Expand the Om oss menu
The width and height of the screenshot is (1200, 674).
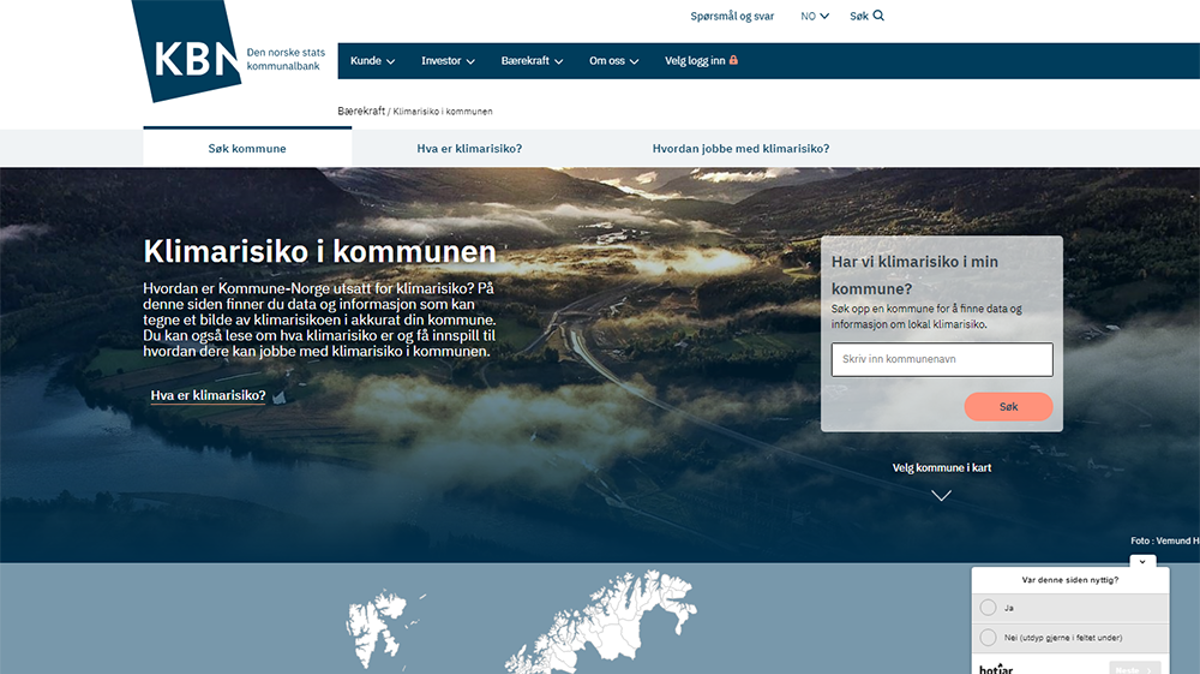point(610,60)
